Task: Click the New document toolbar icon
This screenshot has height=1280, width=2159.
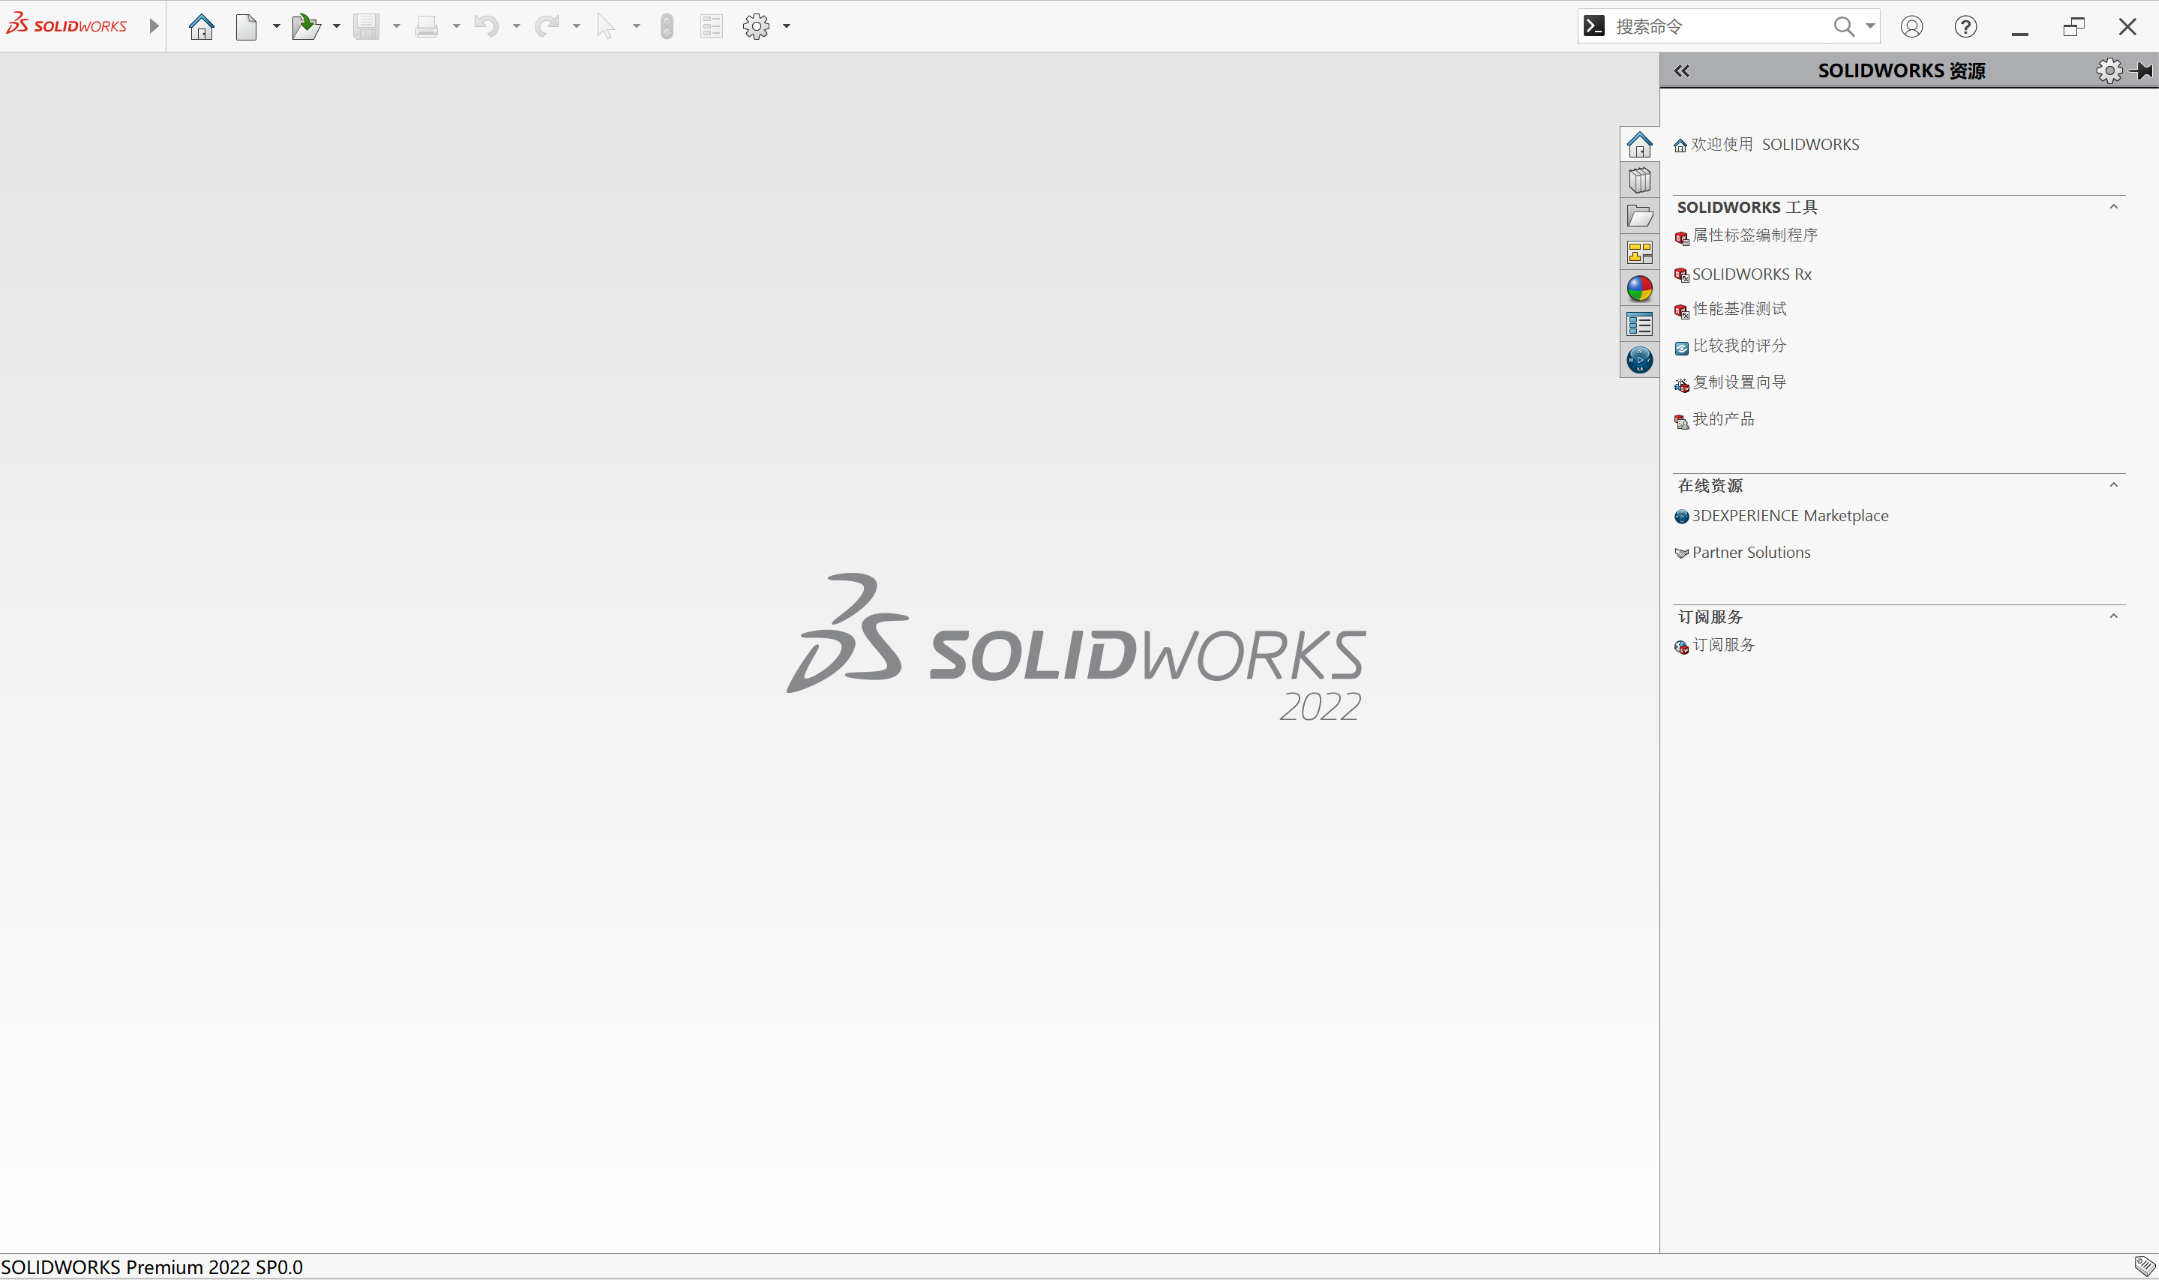Action: click(x=245, y=26)
